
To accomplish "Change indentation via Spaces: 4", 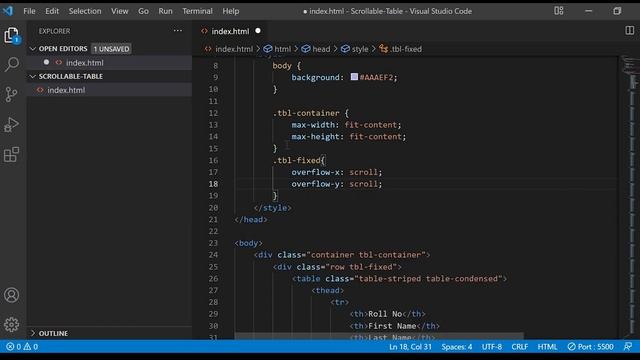I will [x=457, y=347].
